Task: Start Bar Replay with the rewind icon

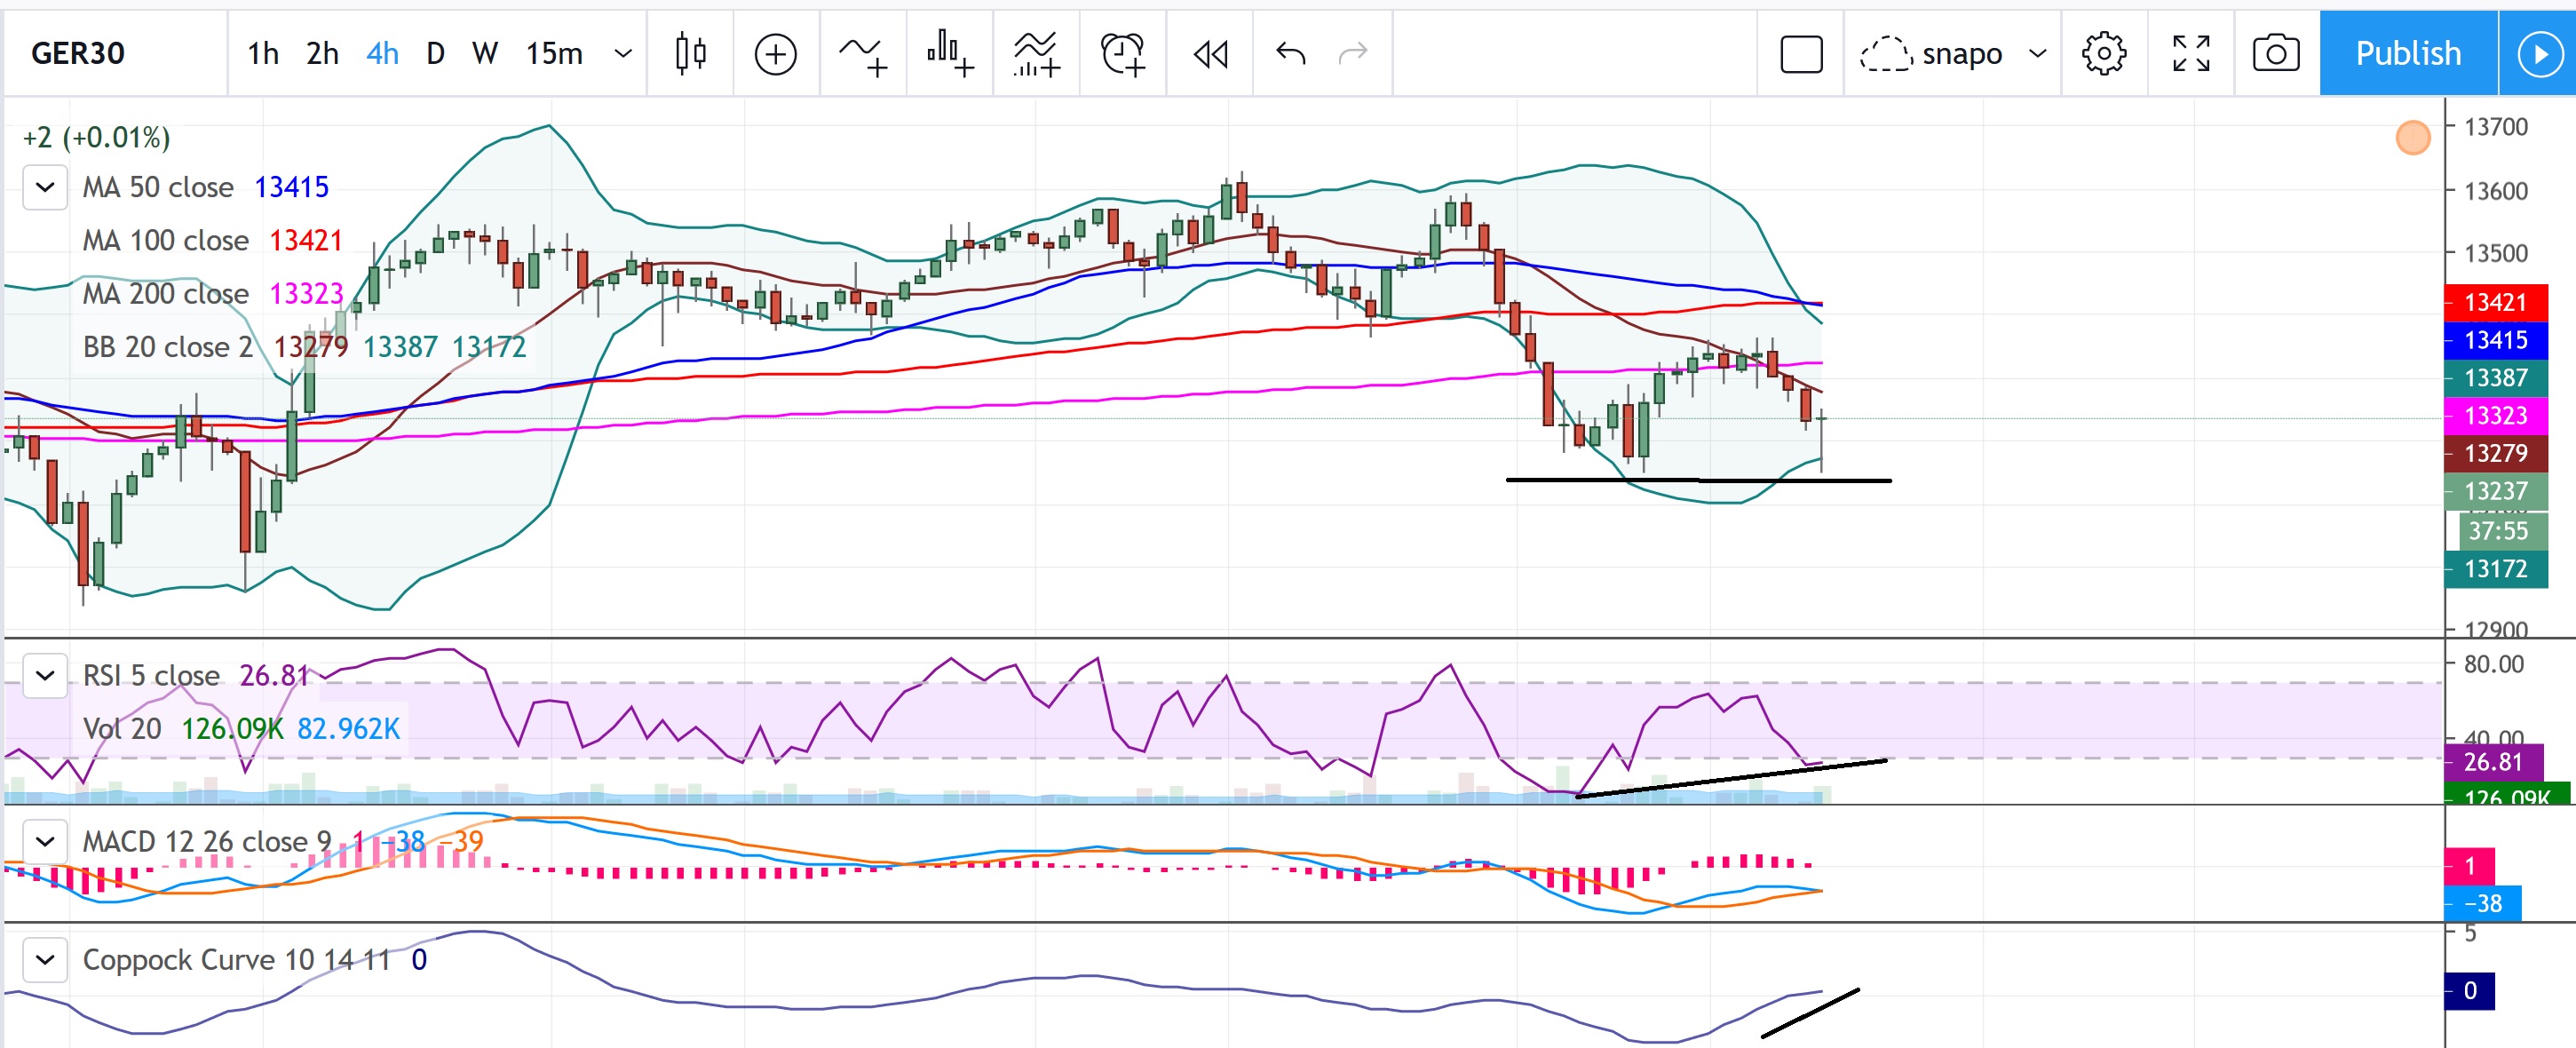Action: pyautogui.click(x=1210, y=53)
